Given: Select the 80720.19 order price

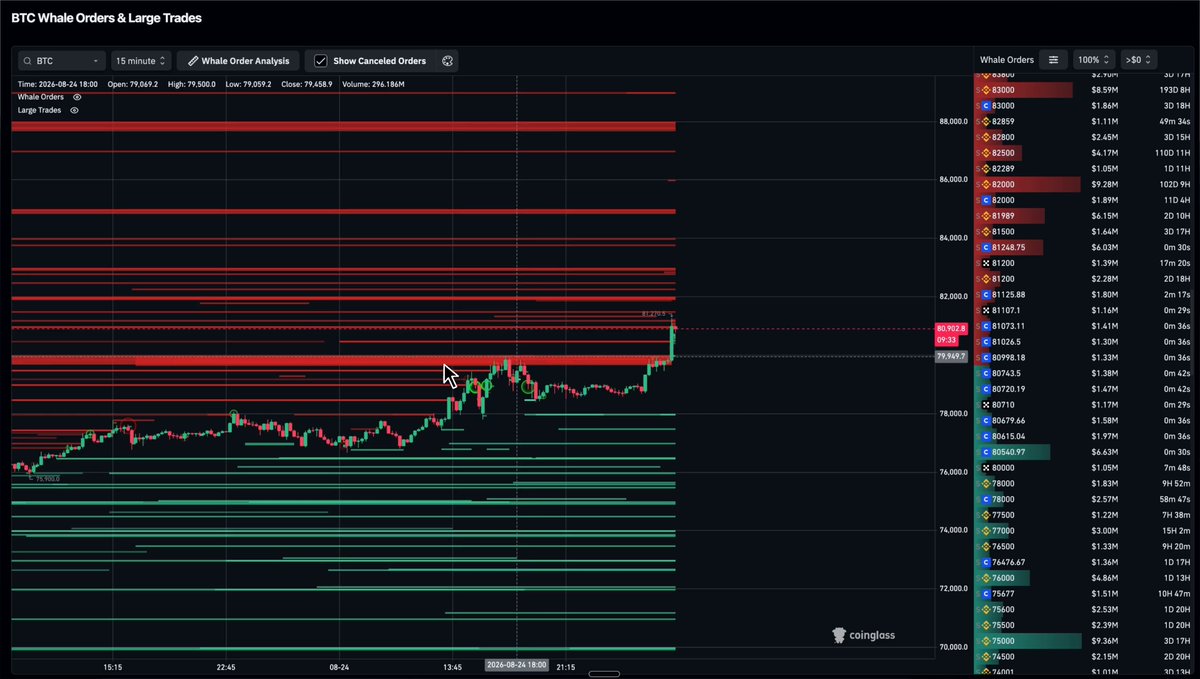Looking at the screenshot, I should tap(1011, 389).
